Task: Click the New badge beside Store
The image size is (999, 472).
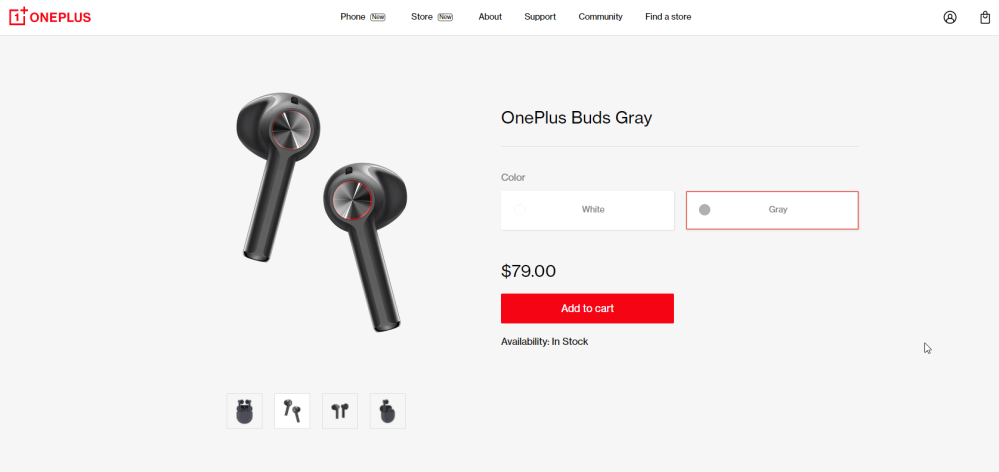Action: 445,17
